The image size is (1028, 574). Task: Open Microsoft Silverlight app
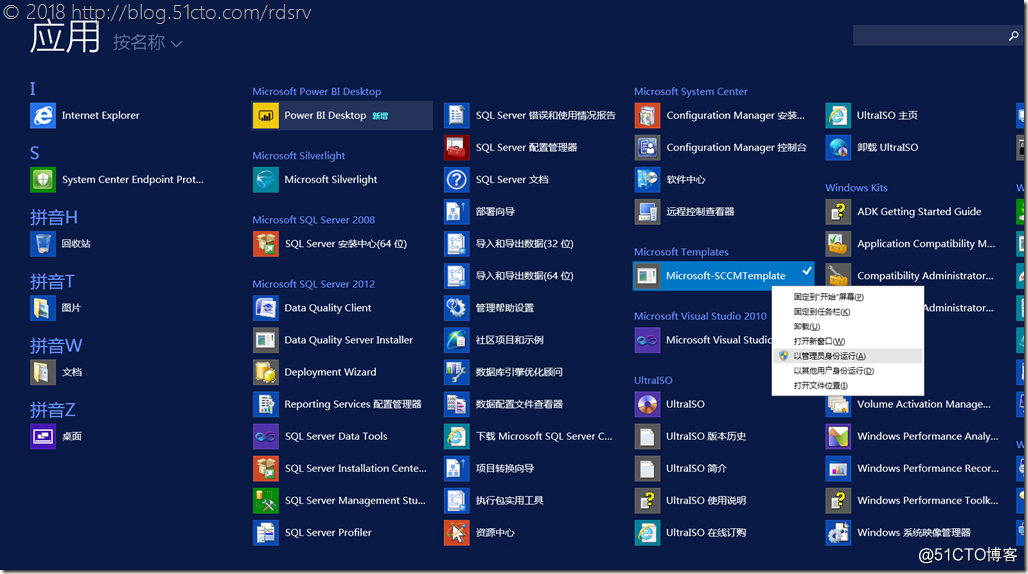click(315, 180)
